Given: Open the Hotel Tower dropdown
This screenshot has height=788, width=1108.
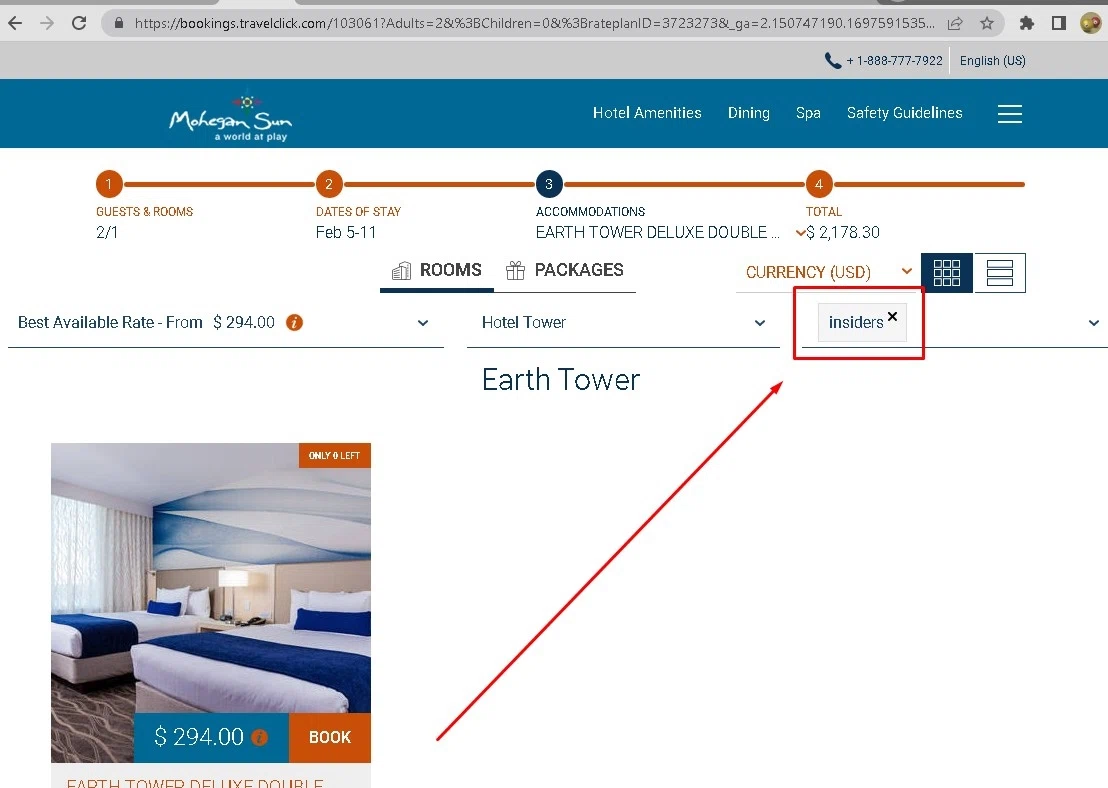Looking at the screenshot, I should click(623, 323).
